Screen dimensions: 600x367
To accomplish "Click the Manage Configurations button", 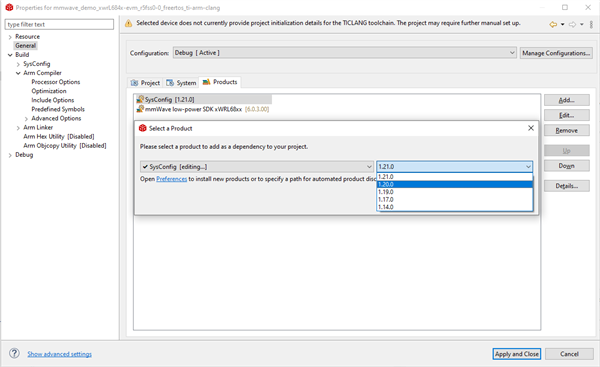I will click(x=556, y=53).
